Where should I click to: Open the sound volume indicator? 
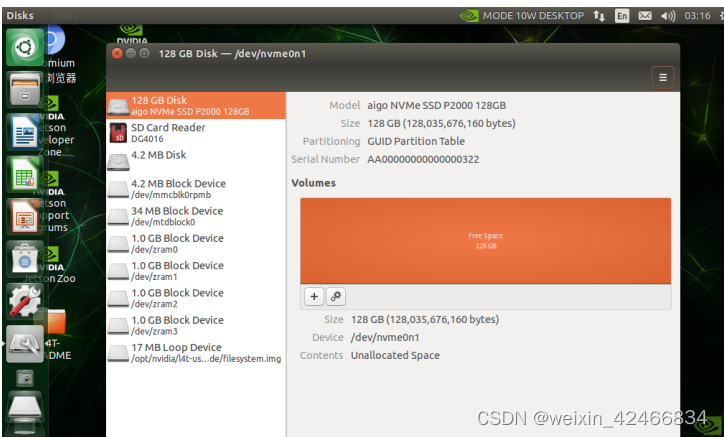point(668,16)
